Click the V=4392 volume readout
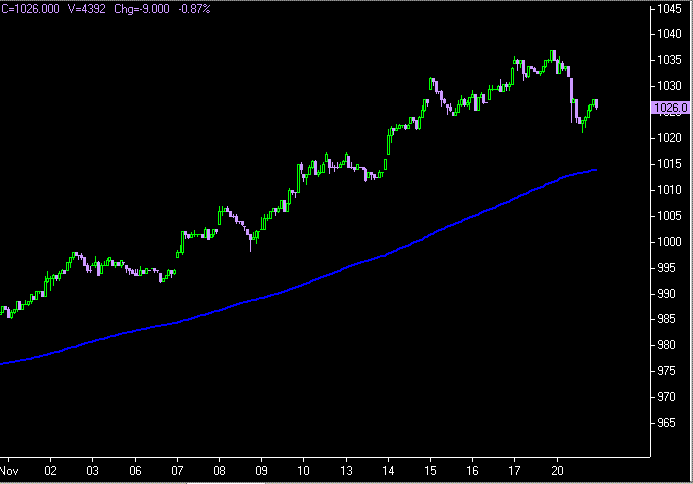 coord(87,9)
